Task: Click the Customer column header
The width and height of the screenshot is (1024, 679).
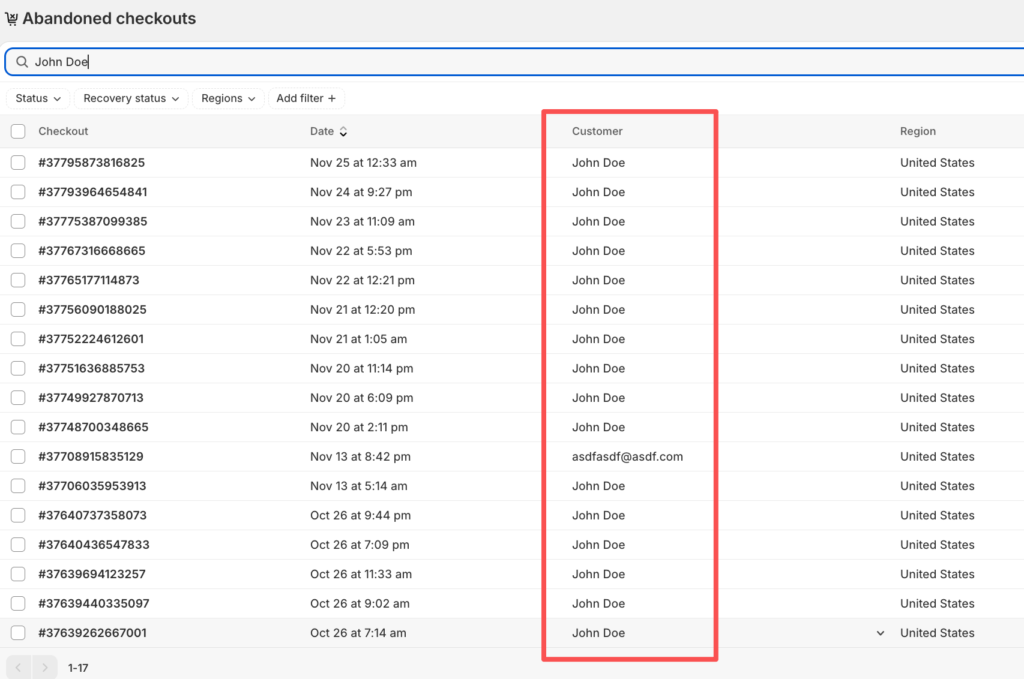Action: click(597, 131)
